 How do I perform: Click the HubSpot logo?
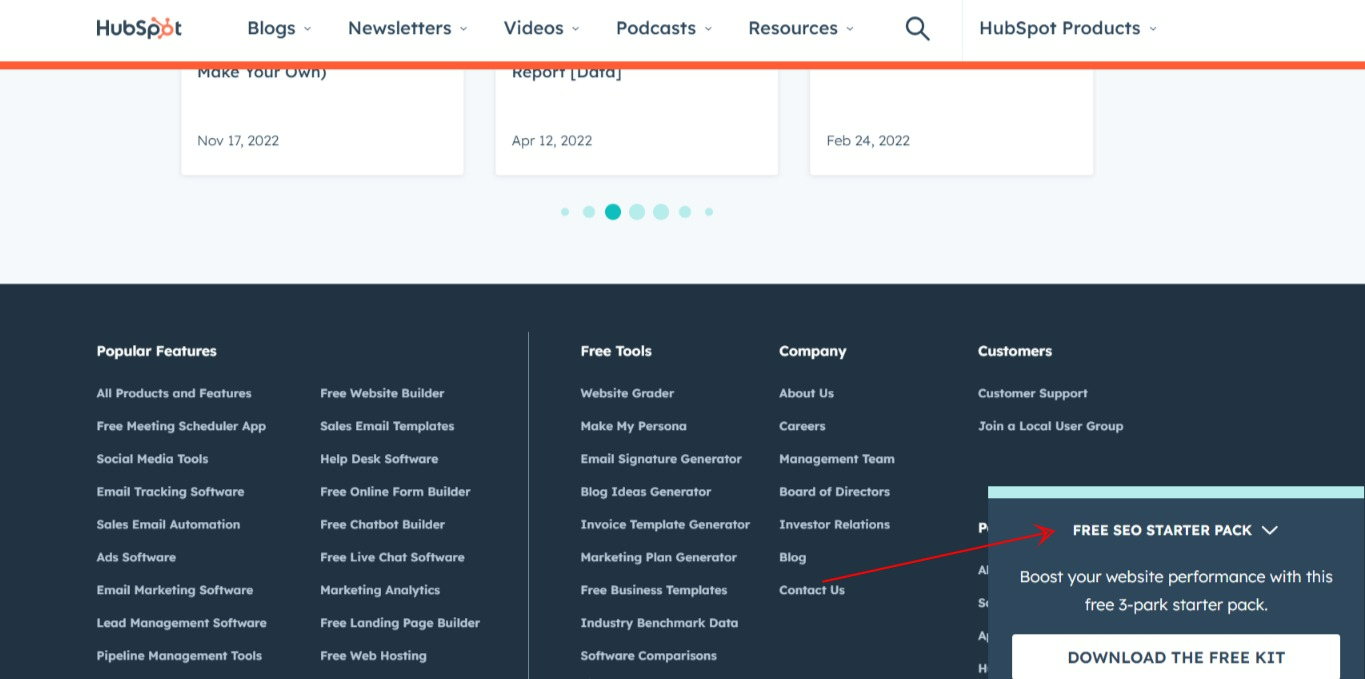(139, 28)
